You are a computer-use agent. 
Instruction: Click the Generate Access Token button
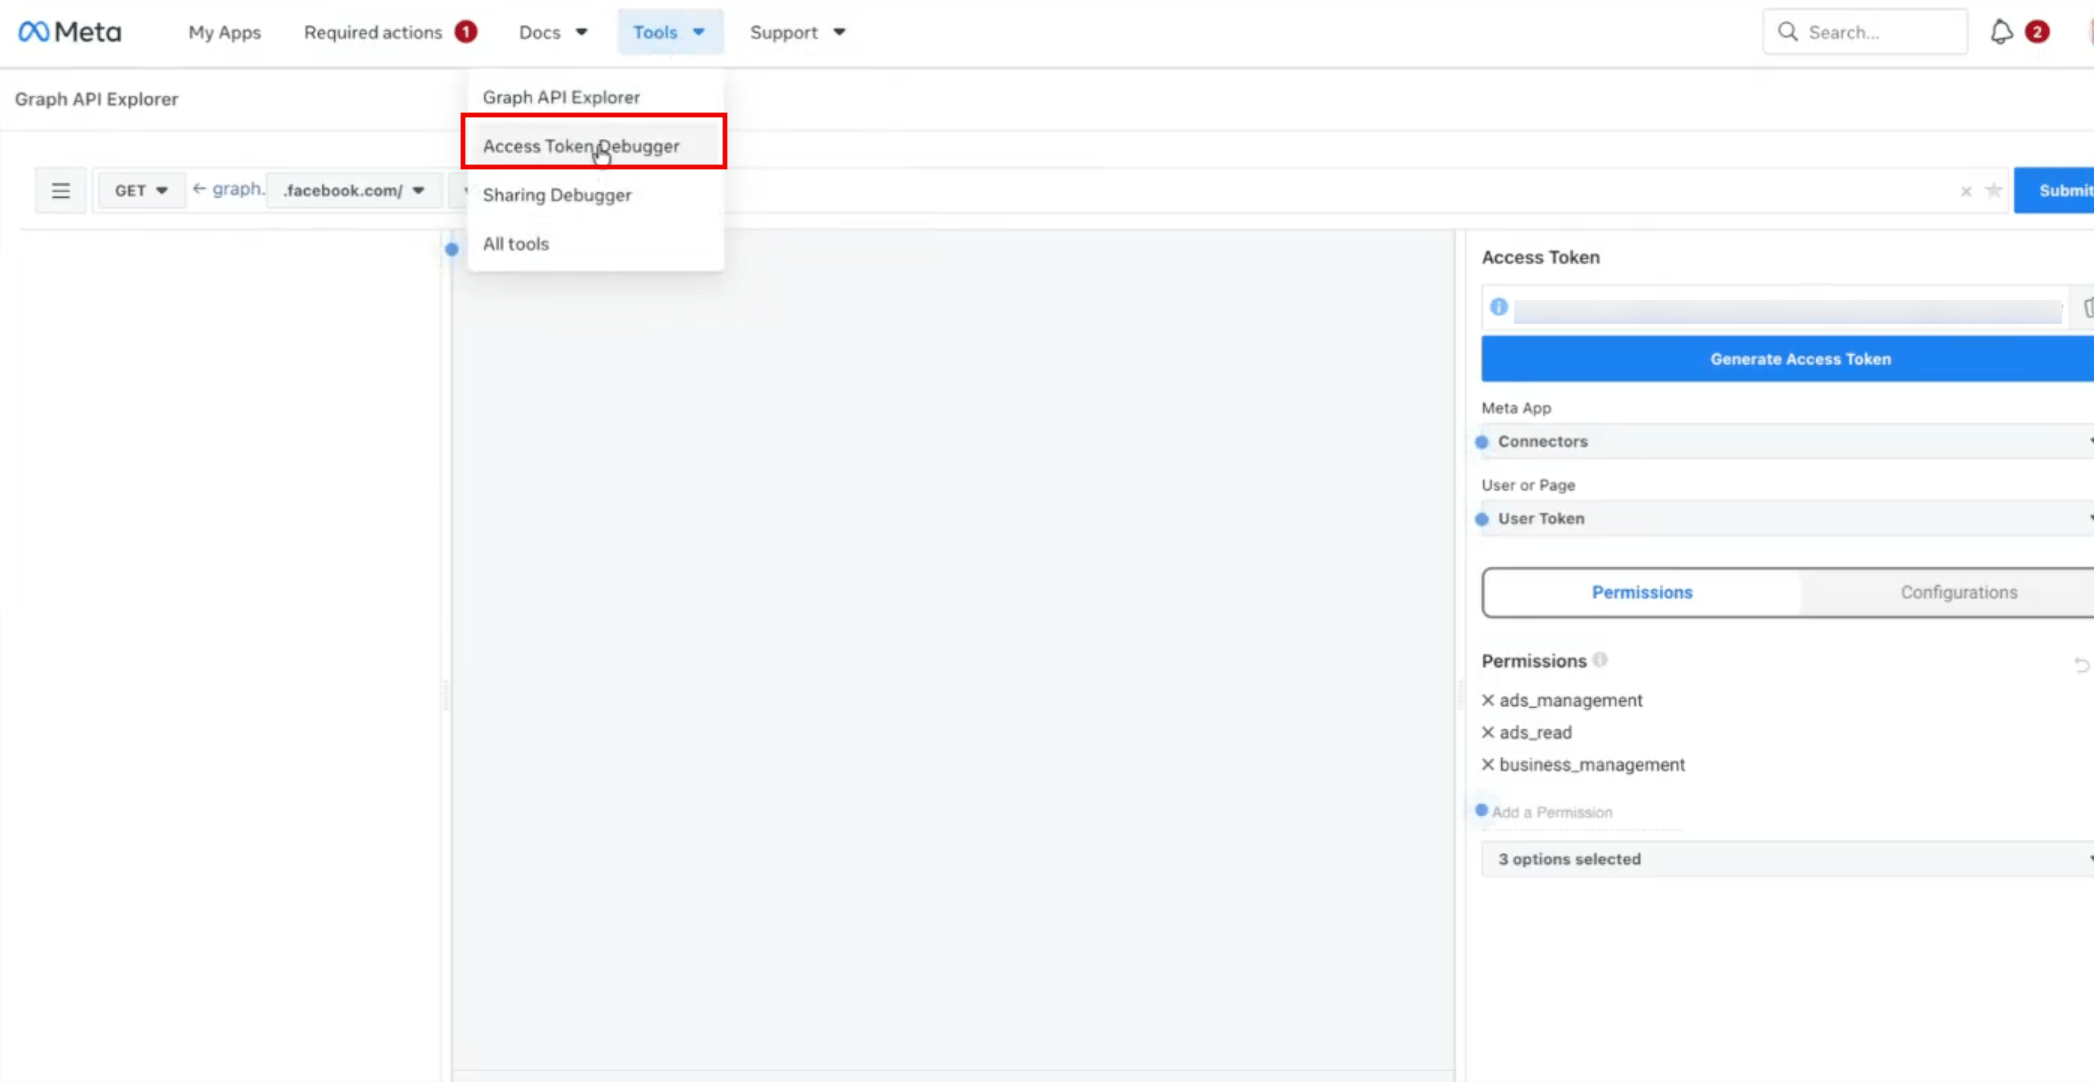click(1787, 358)
